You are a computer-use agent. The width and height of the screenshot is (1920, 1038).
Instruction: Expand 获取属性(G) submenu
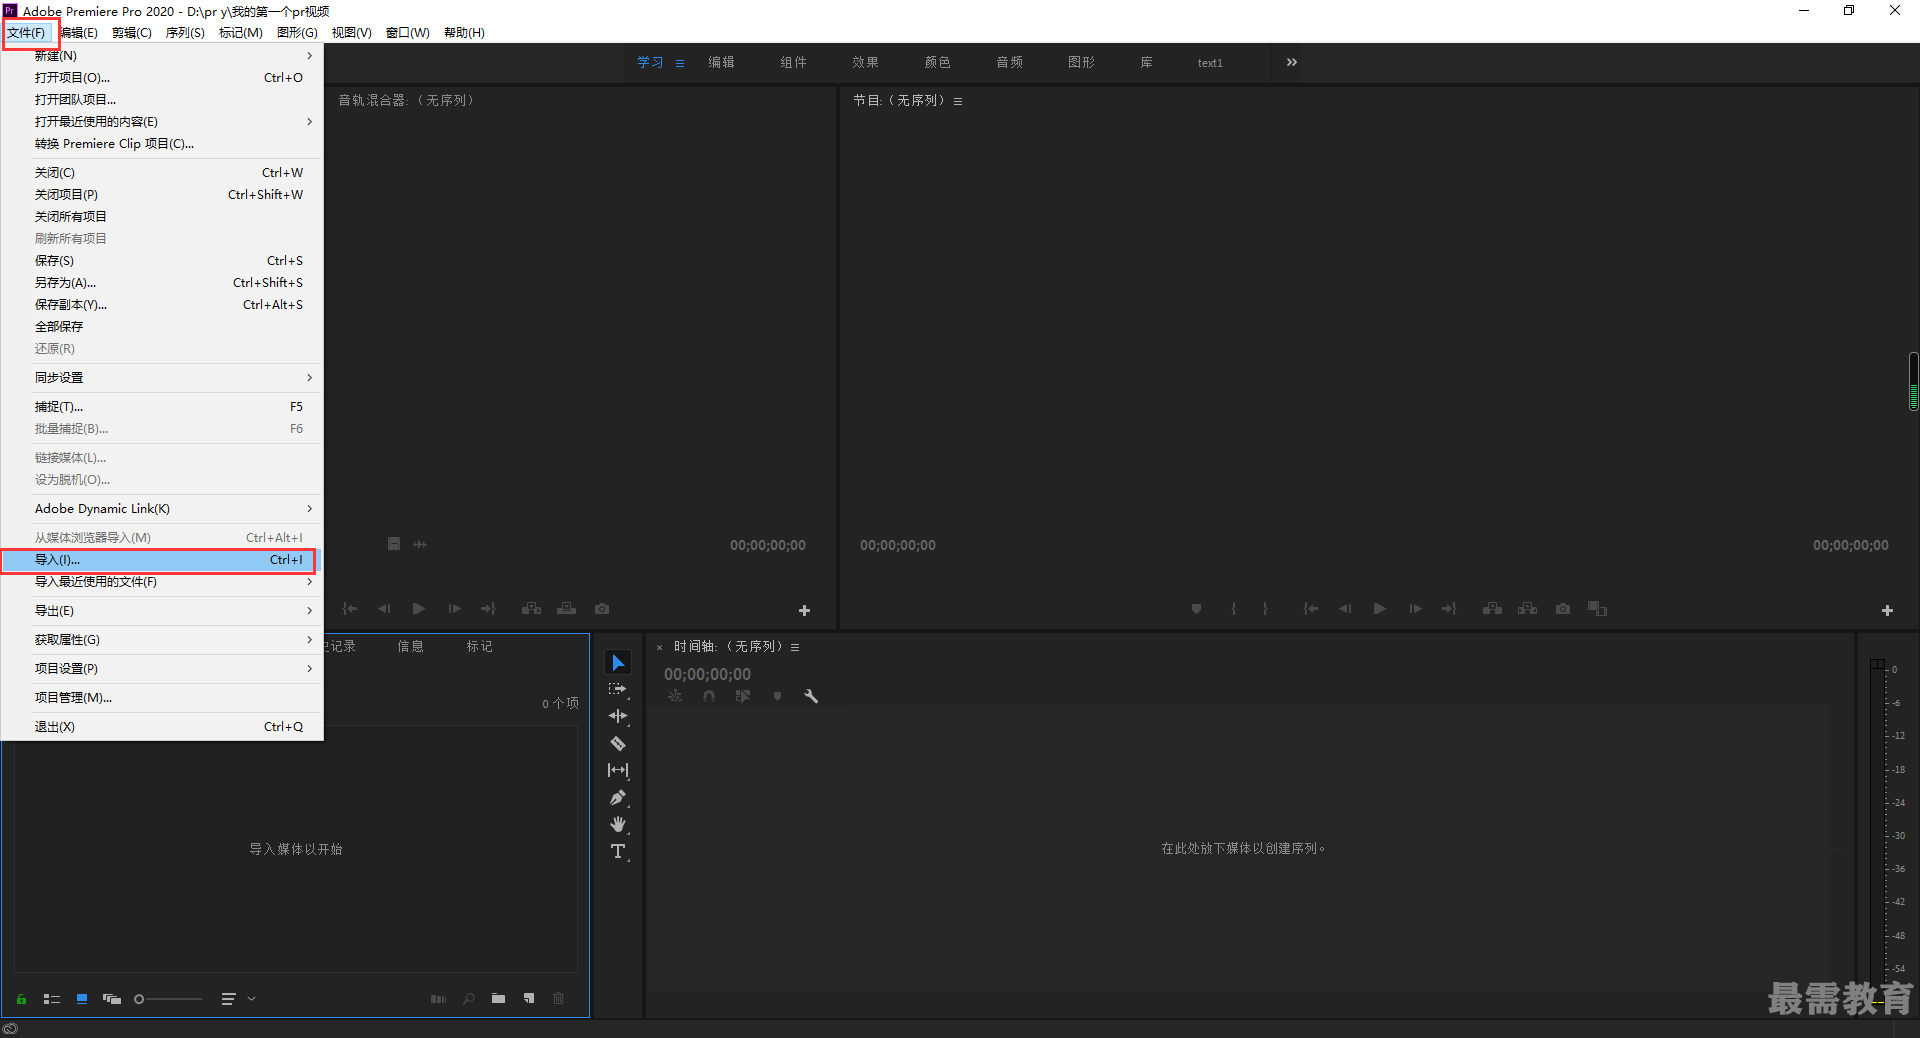(x=162, y=640)
